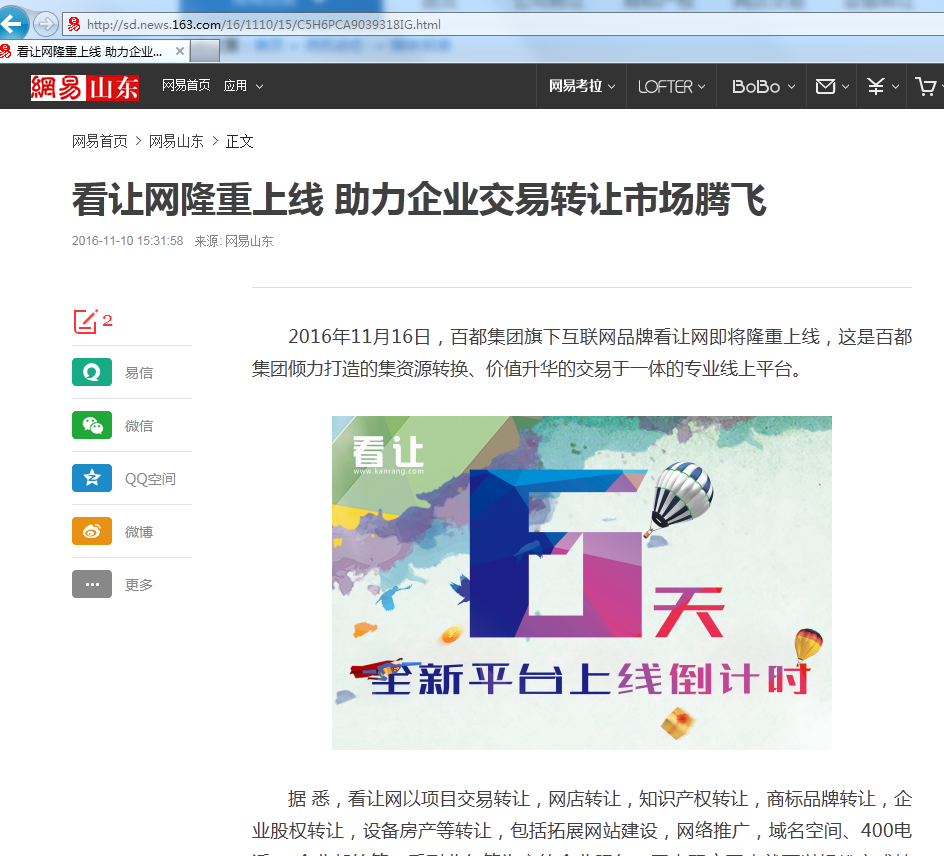Share to QQ空间 using sidebar icon
This screenshot has height=856, width=944.
(x=92, y=478)
